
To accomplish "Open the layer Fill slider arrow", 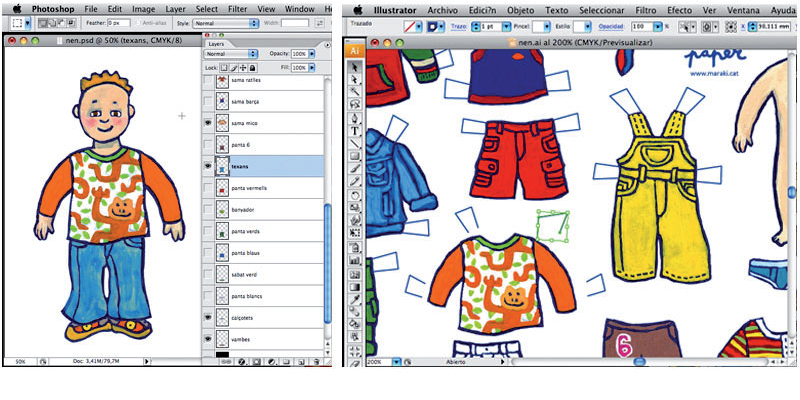I will [x=312, y=67].
